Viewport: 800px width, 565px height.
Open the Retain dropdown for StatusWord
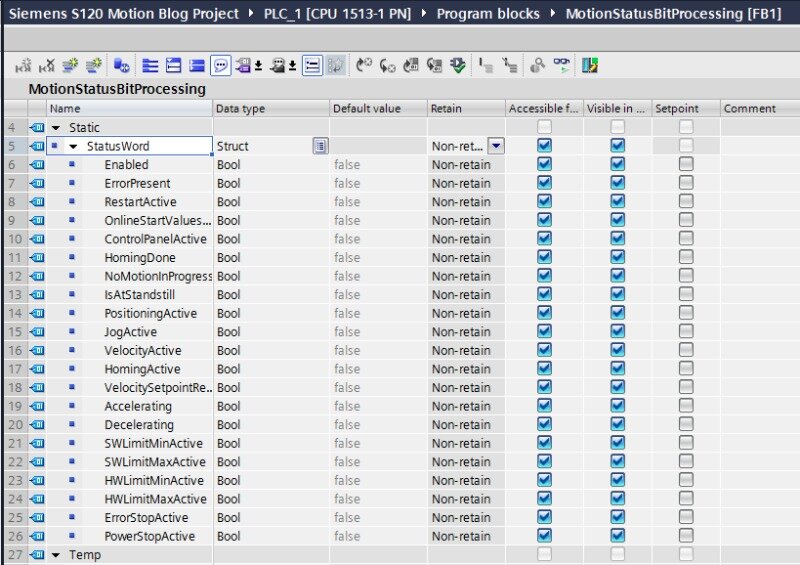(496, 146)
